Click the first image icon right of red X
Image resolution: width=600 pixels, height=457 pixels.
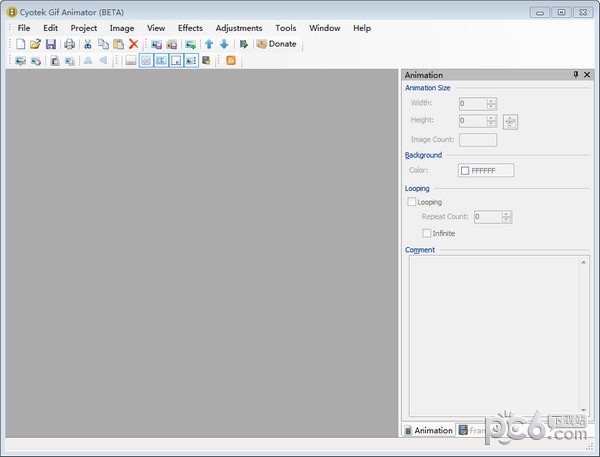click(156, 44)
